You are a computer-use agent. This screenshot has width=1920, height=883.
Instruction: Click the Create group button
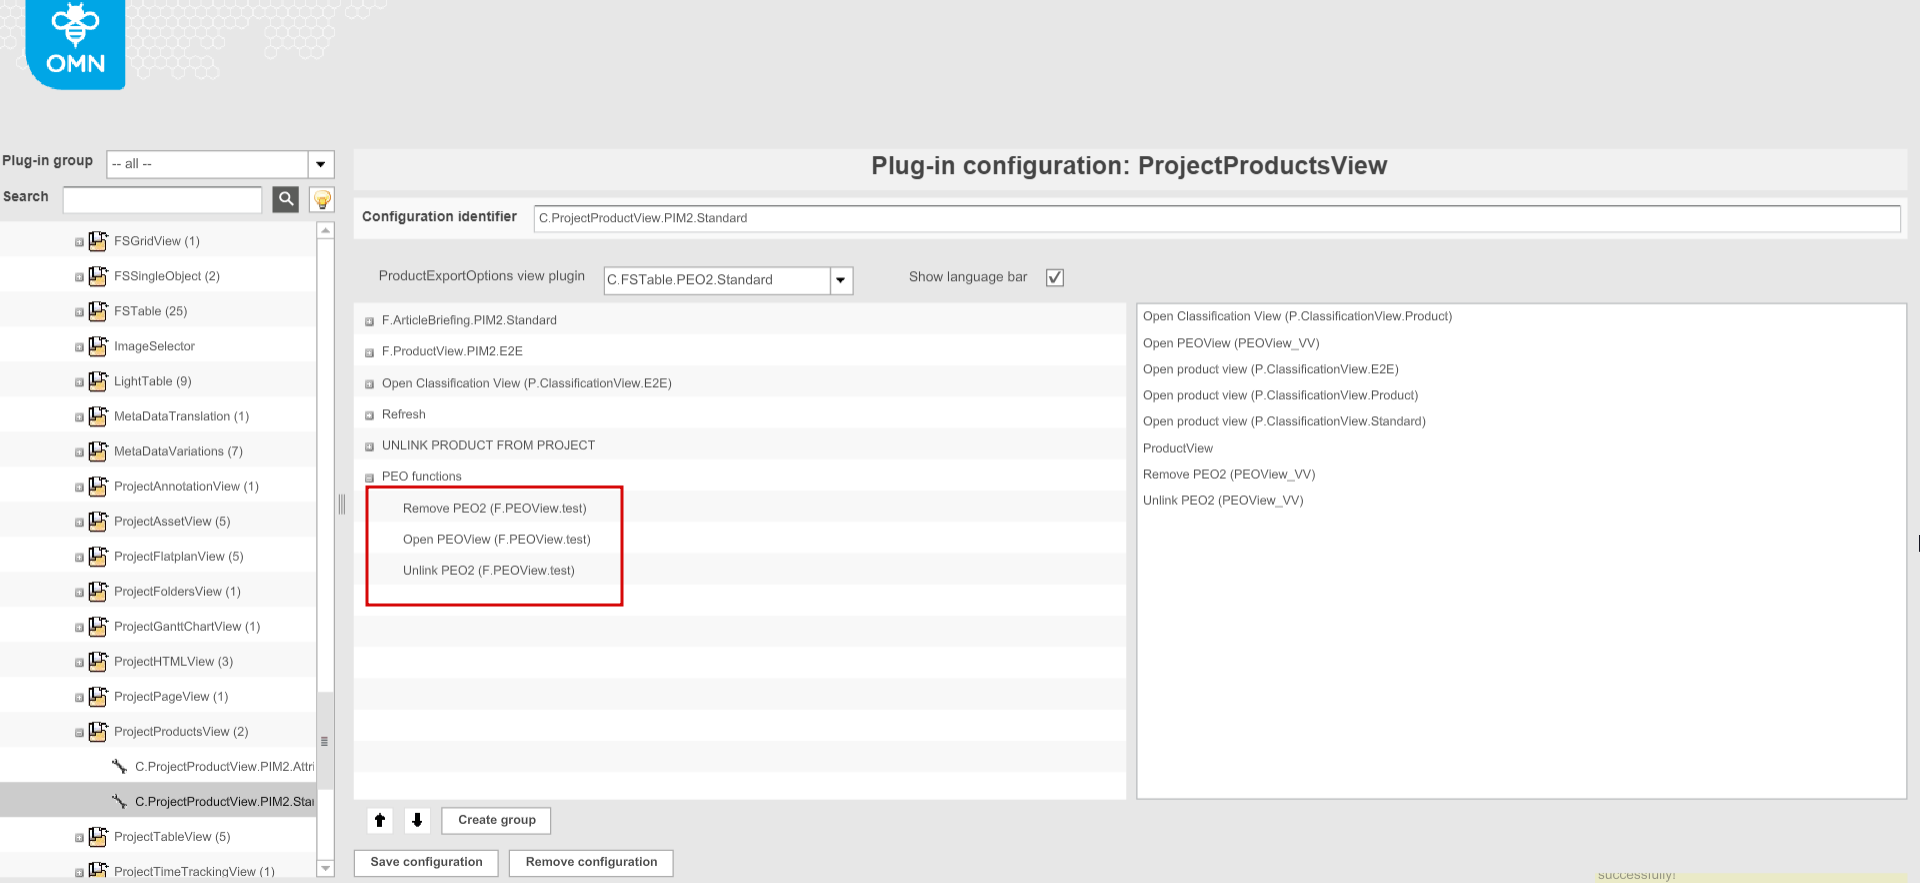point(496,820)
